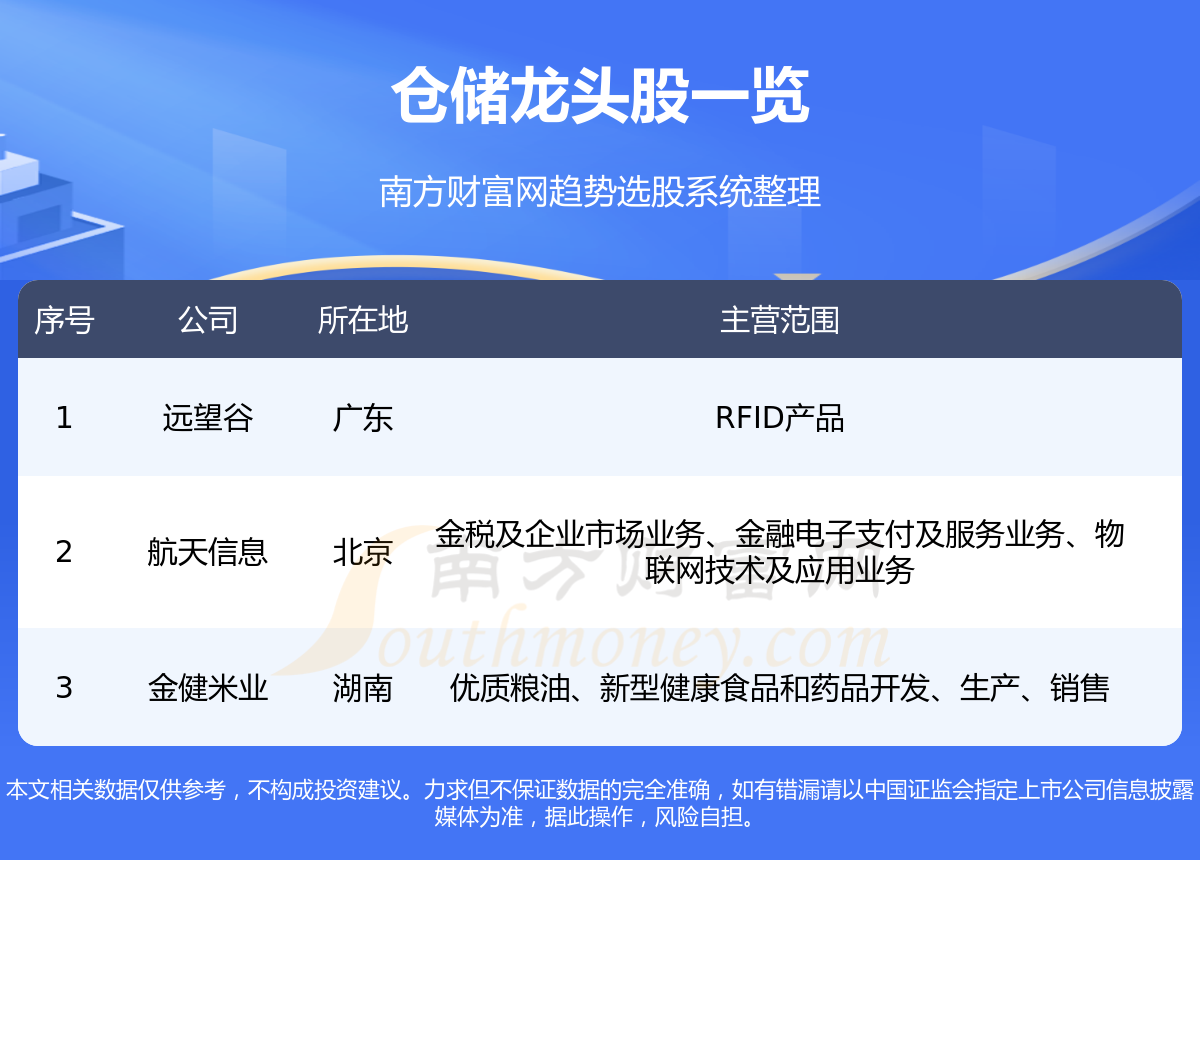Click the 序号 column header
1200x1050 pixels.
click(x=64, y=320)
